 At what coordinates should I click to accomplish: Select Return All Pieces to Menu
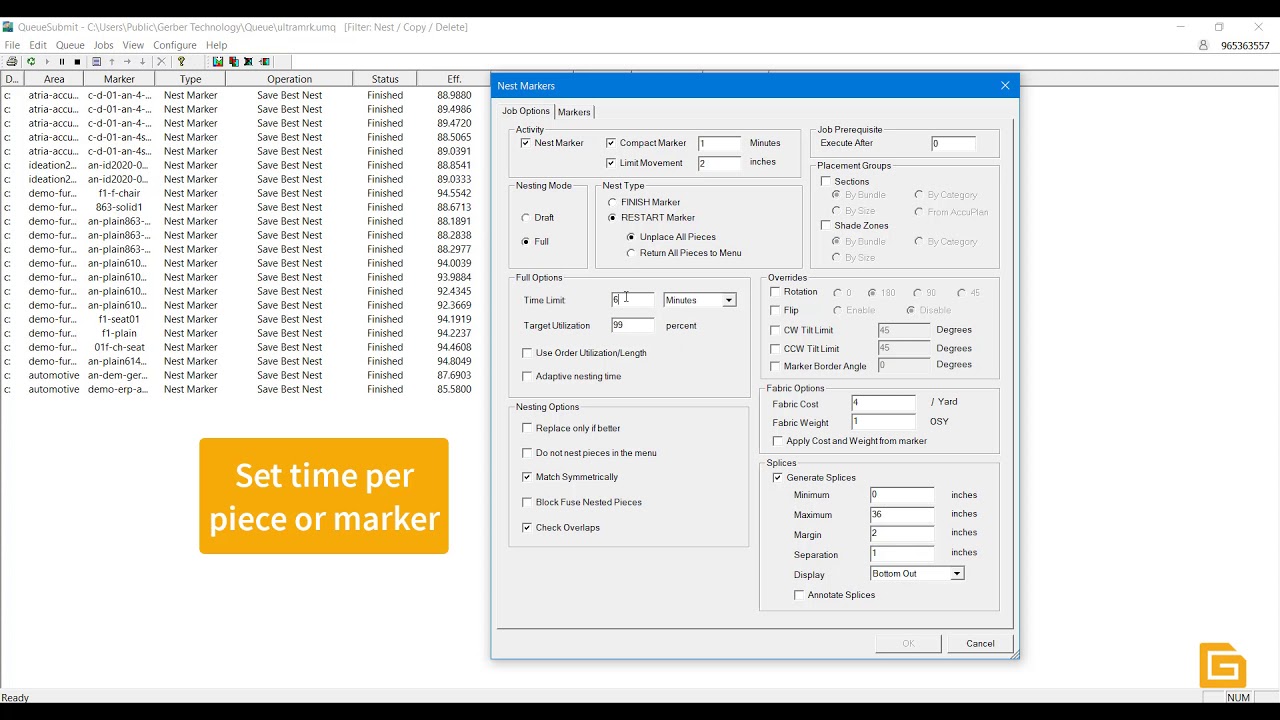pyautogui.click(x=630, y=253)
